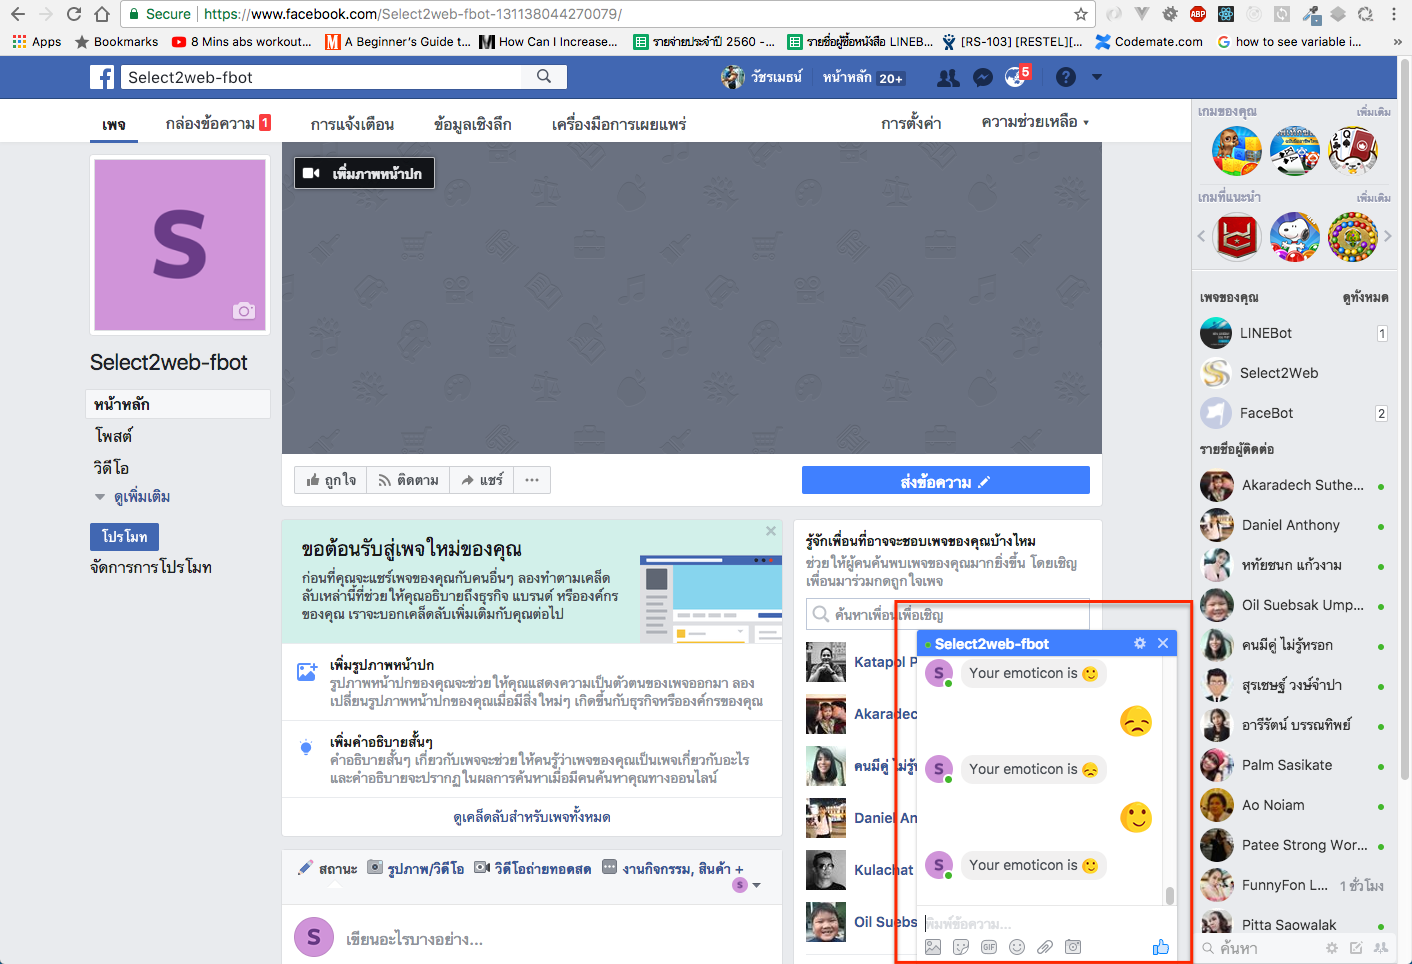Click the Like button under the cover
The width and height of the screenshot is (1412, 964).
coord(331,480)
